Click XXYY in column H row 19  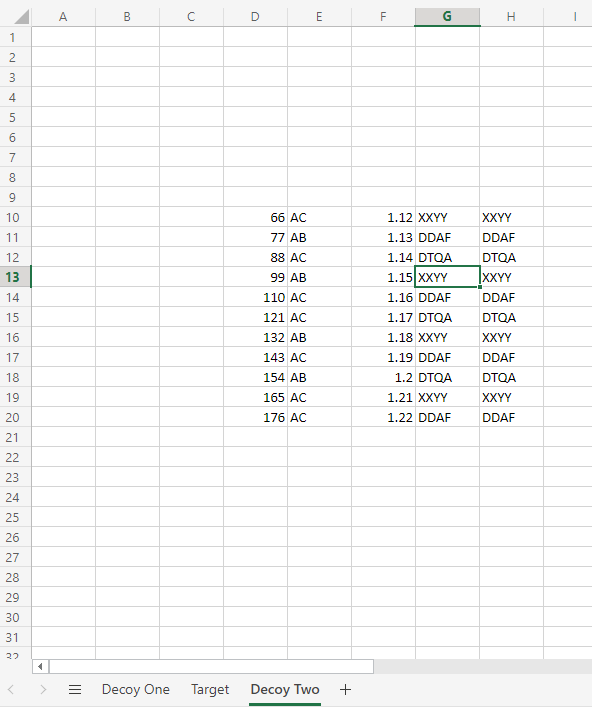click(x=512, y=397)
